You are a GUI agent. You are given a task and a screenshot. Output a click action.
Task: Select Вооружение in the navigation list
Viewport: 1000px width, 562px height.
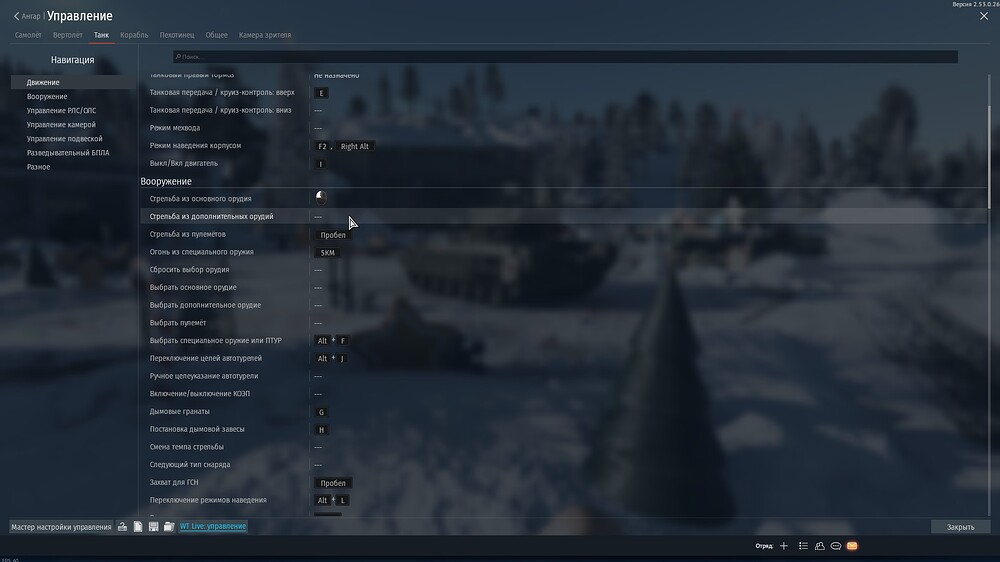(x=73, y=96)
